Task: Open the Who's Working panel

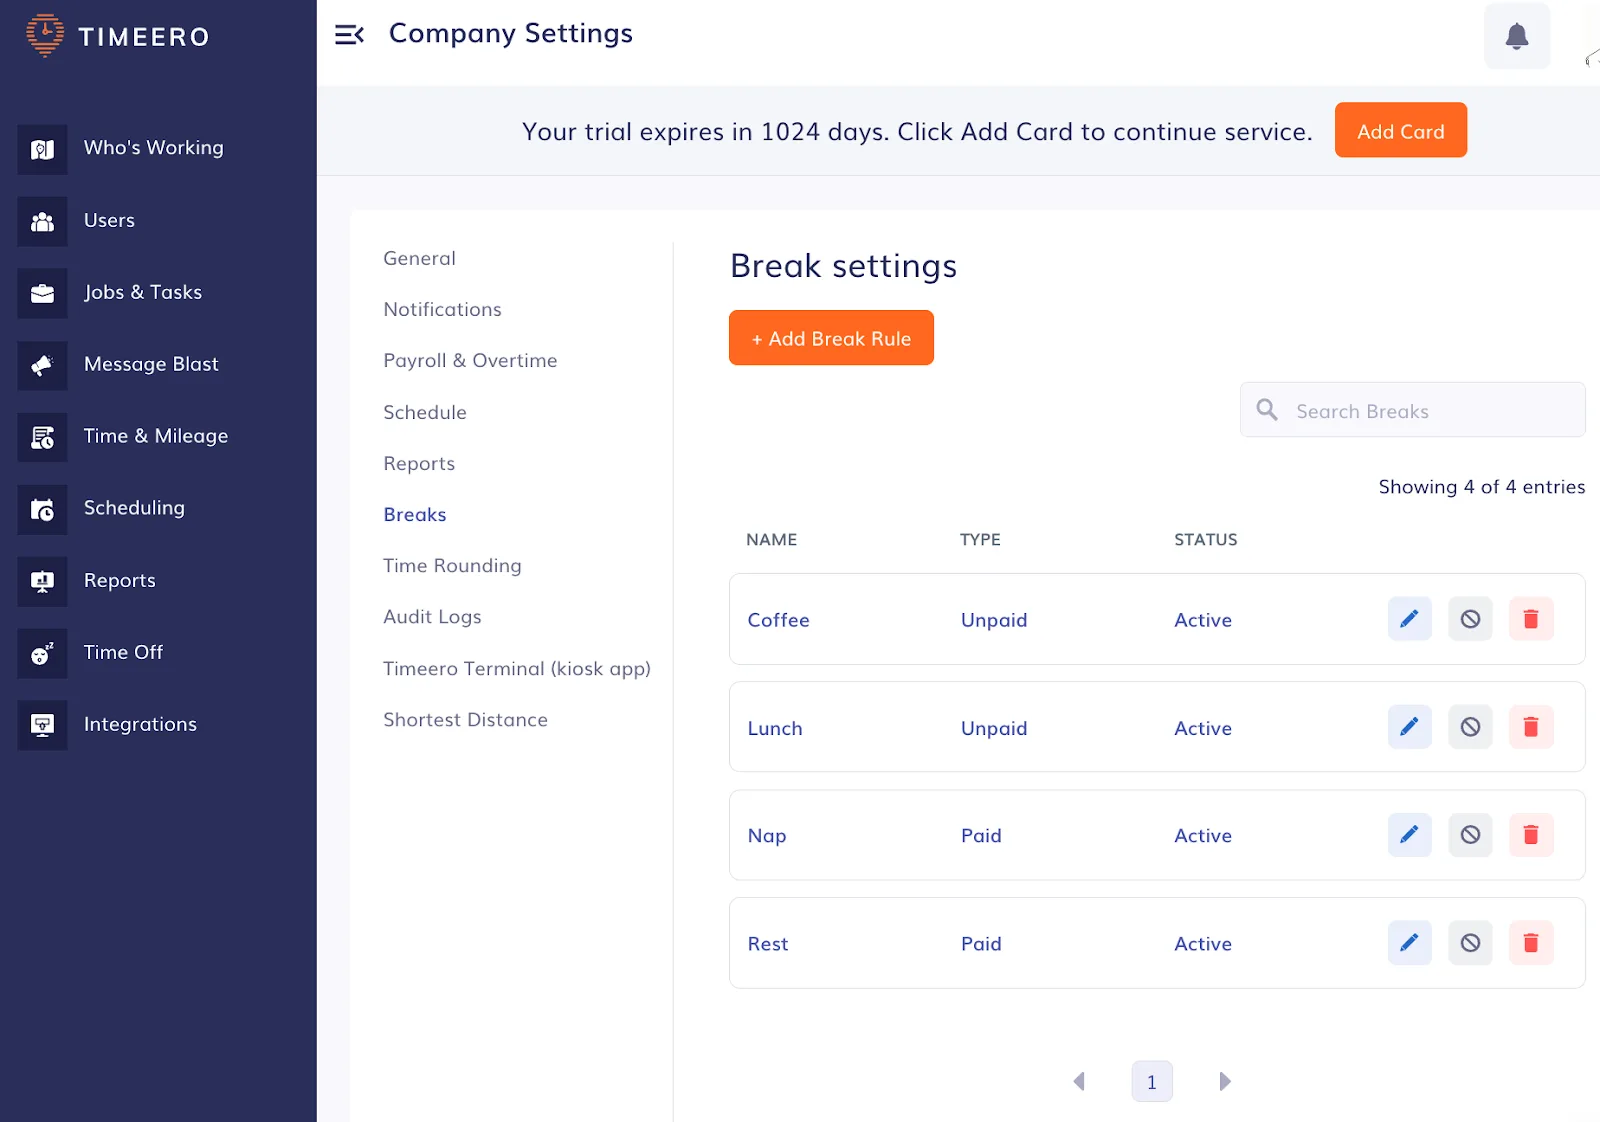Action: click(x=153, y=147)
